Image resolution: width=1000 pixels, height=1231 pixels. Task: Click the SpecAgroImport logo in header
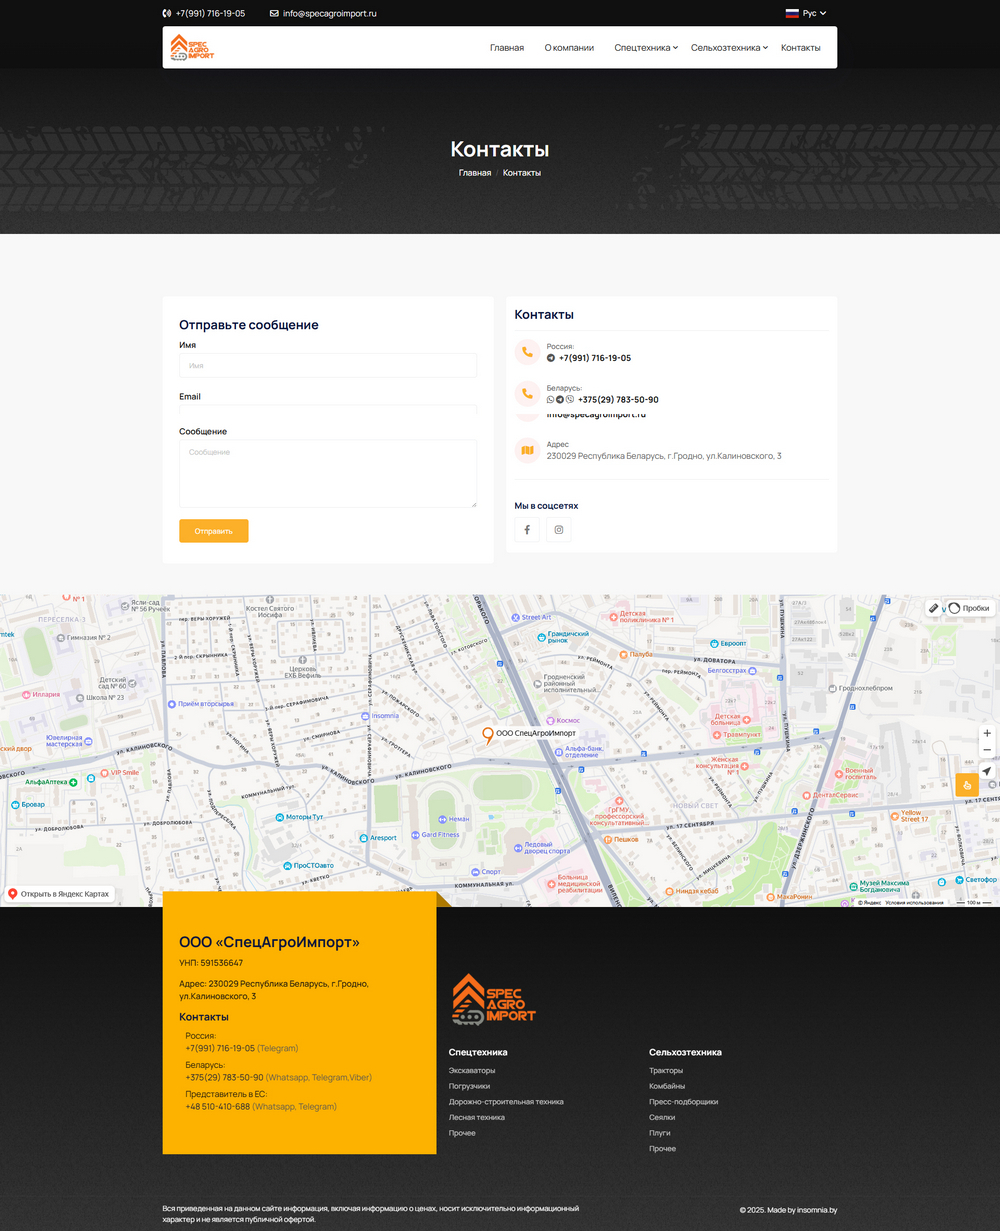192,47
